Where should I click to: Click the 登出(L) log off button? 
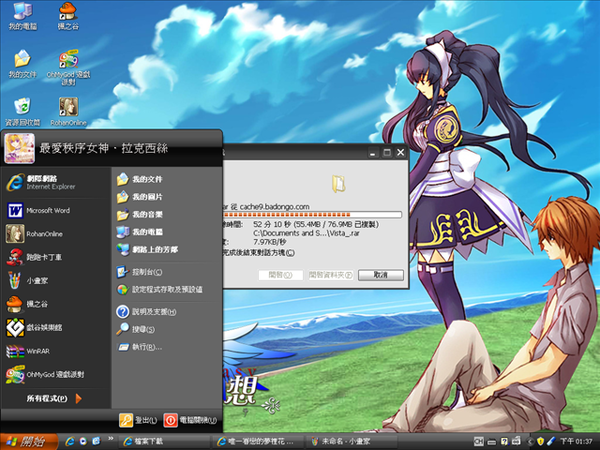[x=138, y=420]
